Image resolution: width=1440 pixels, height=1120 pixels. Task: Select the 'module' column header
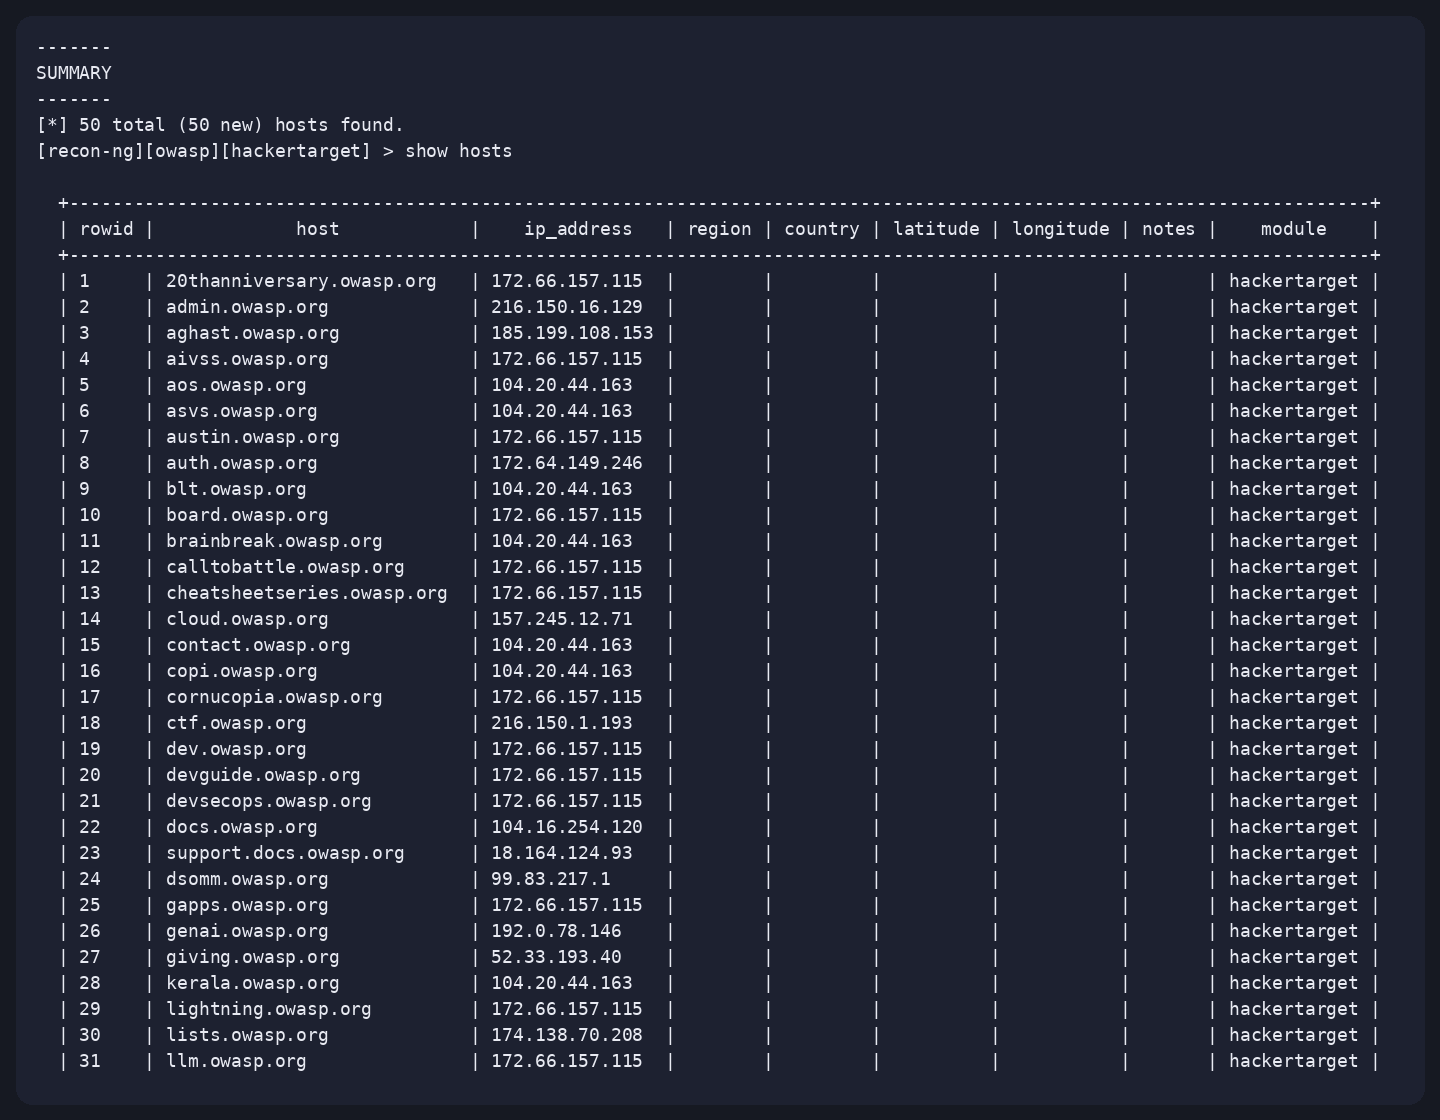coord(1294,229)
